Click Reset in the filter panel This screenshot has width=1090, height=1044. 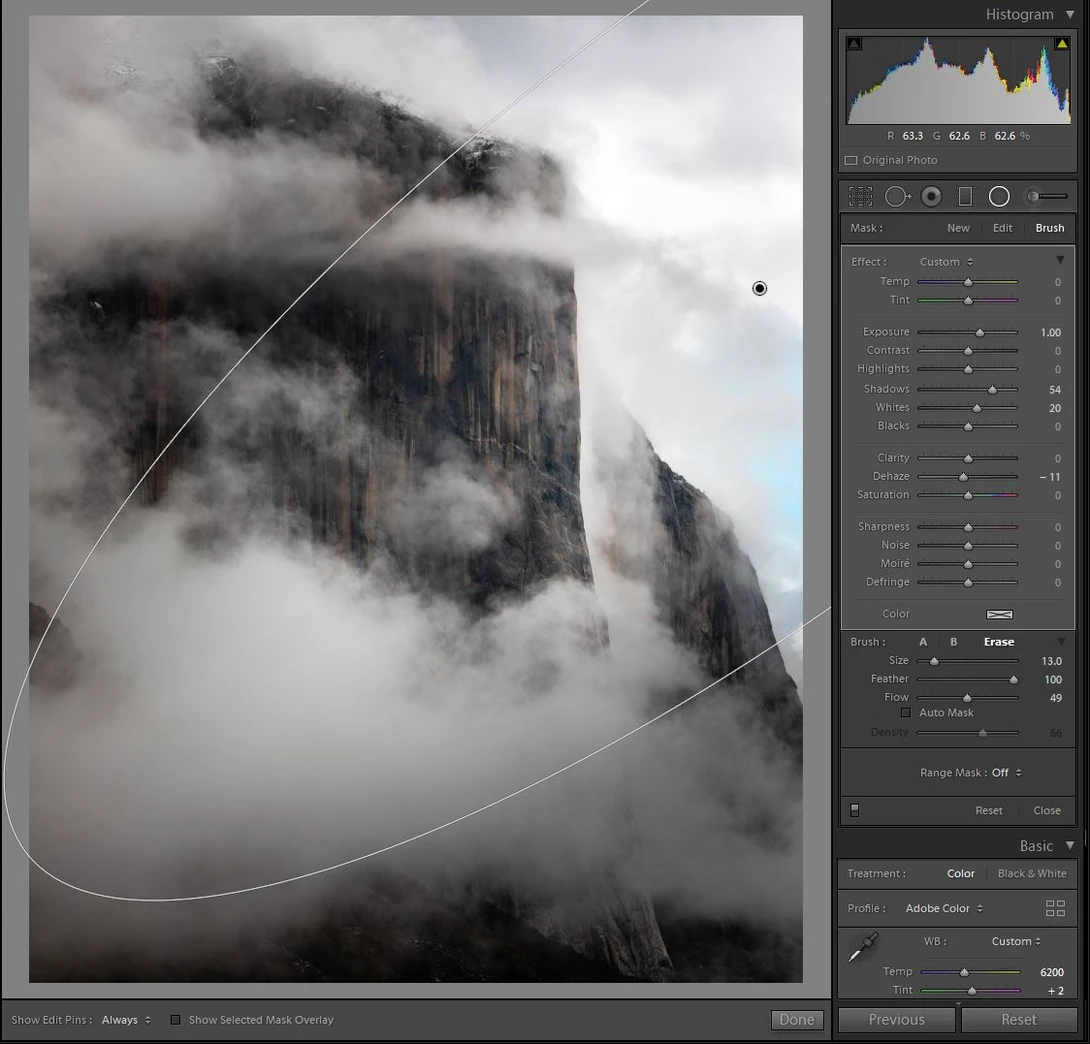(989, 810)
